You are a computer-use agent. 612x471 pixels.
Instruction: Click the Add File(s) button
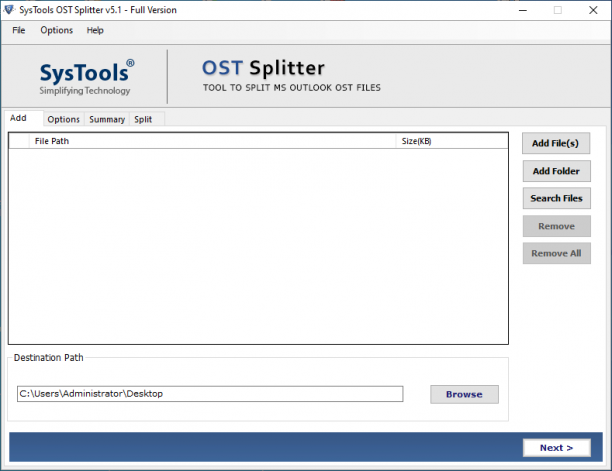point(556,143)
